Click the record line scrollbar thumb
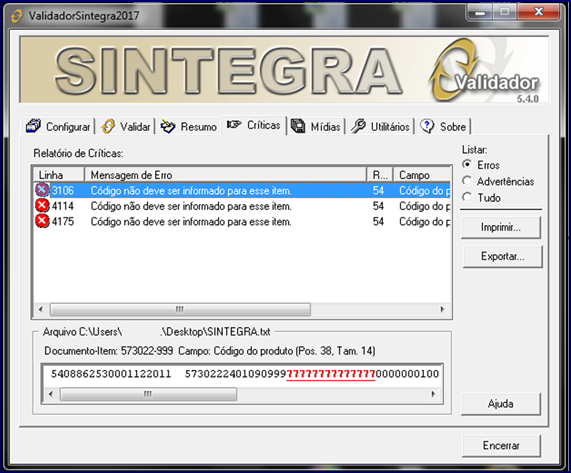The height and width of the screenshot is (473, 571). pos(148,394)
